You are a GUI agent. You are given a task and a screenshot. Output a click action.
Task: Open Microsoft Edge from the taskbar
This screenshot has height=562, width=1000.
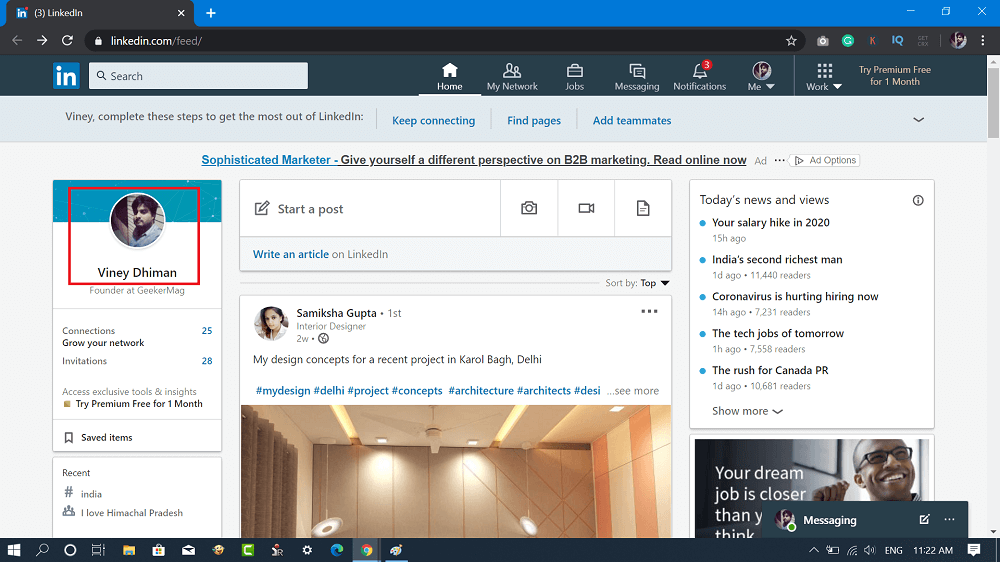click(x=337, y=550)
